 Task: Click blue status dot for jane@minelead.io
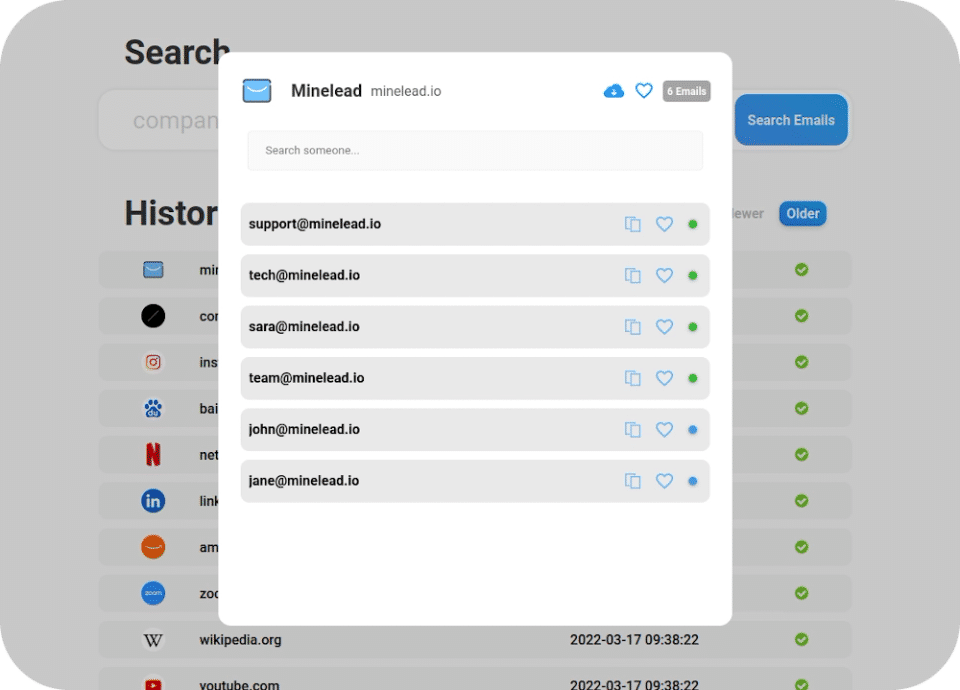click(693, 481)
